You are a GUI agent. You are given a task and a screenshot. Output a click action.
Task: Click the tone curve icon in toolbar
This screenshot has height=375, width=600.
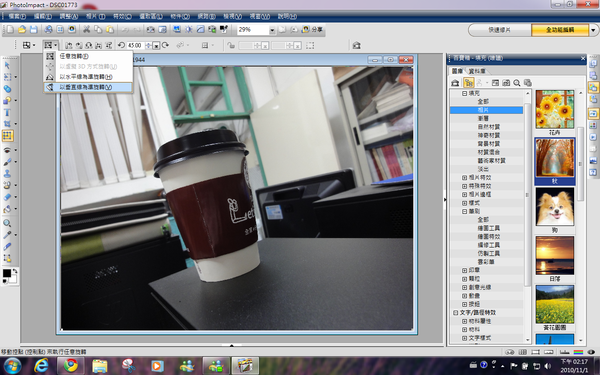click(x=201, y=29)
